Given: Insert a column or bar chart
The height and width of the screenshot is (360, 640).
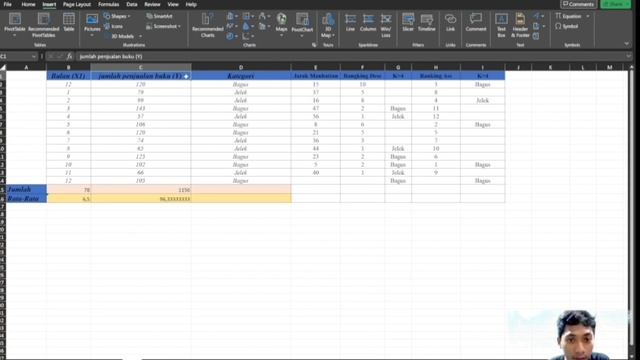Looking at the screenshot, I should point(231,16).
